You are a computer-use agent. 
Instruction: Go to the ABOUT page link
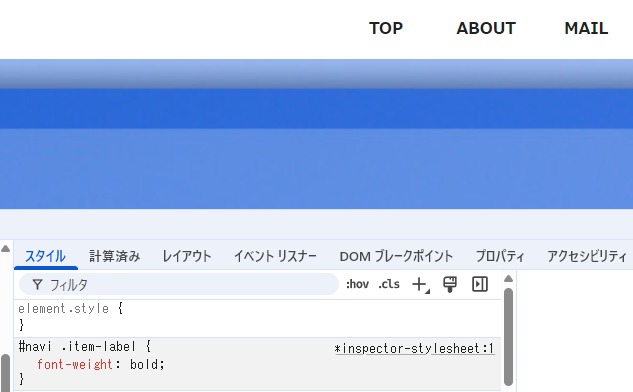[486, 28]
